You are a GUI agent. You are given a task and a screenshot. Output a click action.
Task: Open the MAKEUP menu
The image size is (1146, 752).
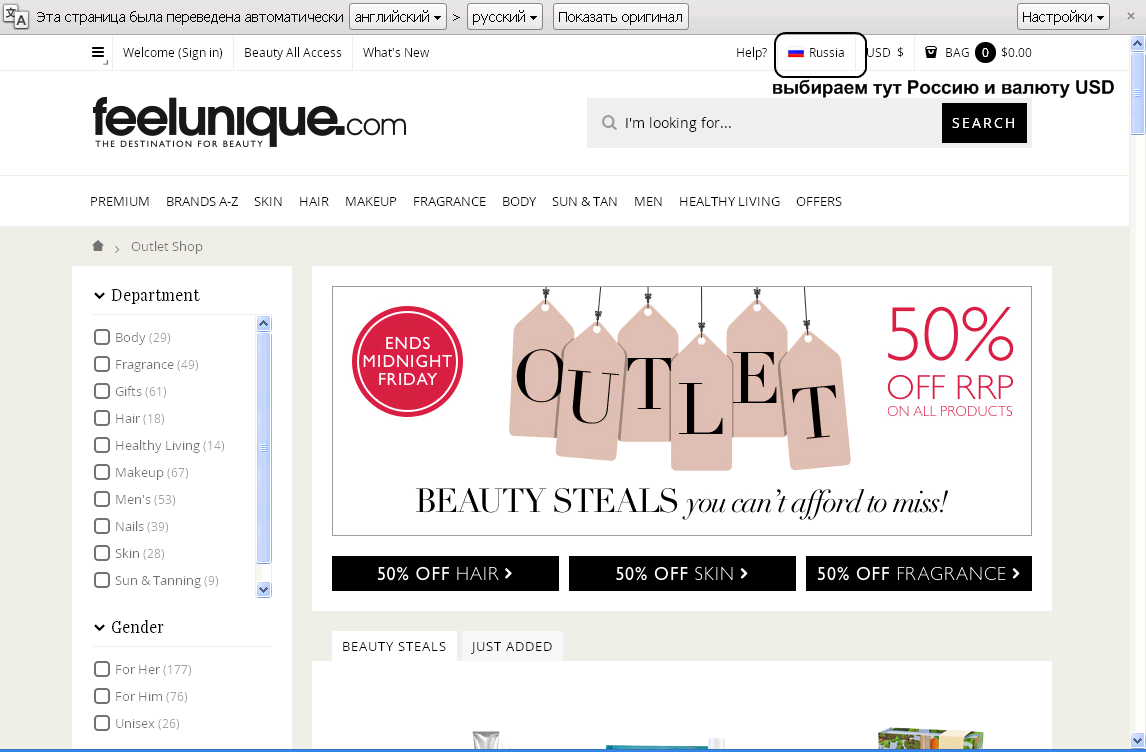371,201
